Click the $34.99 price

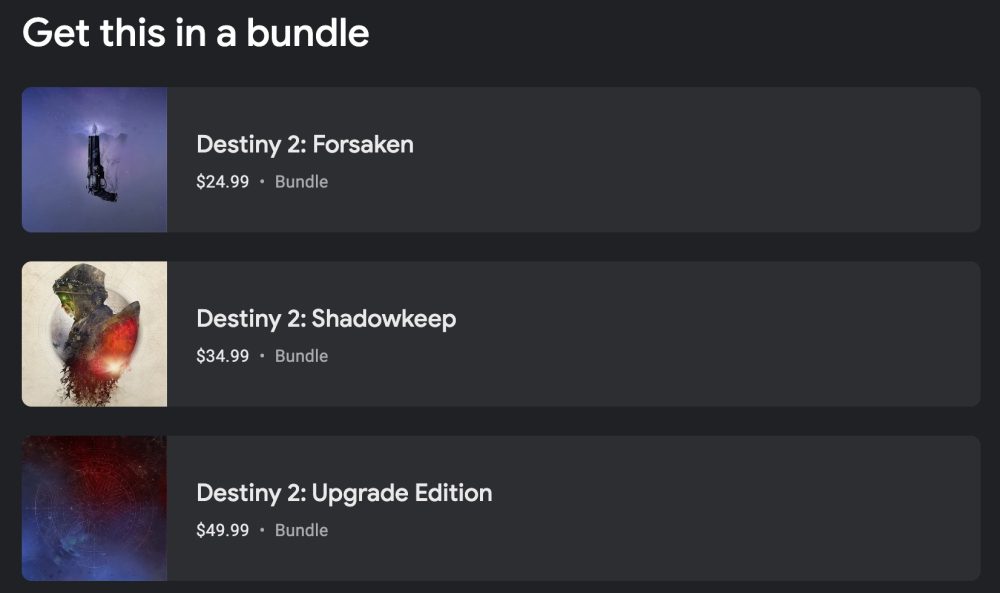[222, 356]
